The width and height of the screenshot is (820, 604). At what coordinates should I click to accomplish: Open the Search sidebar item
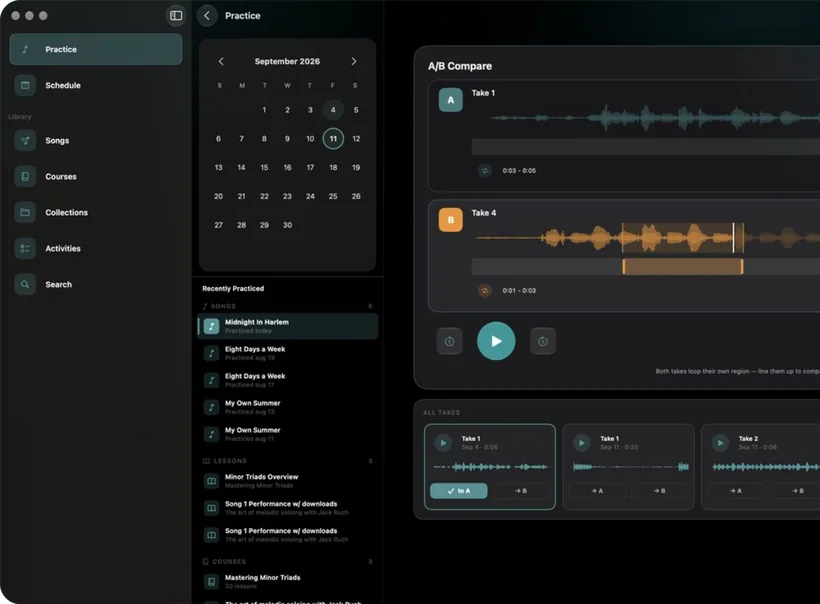tap(96, 284)
